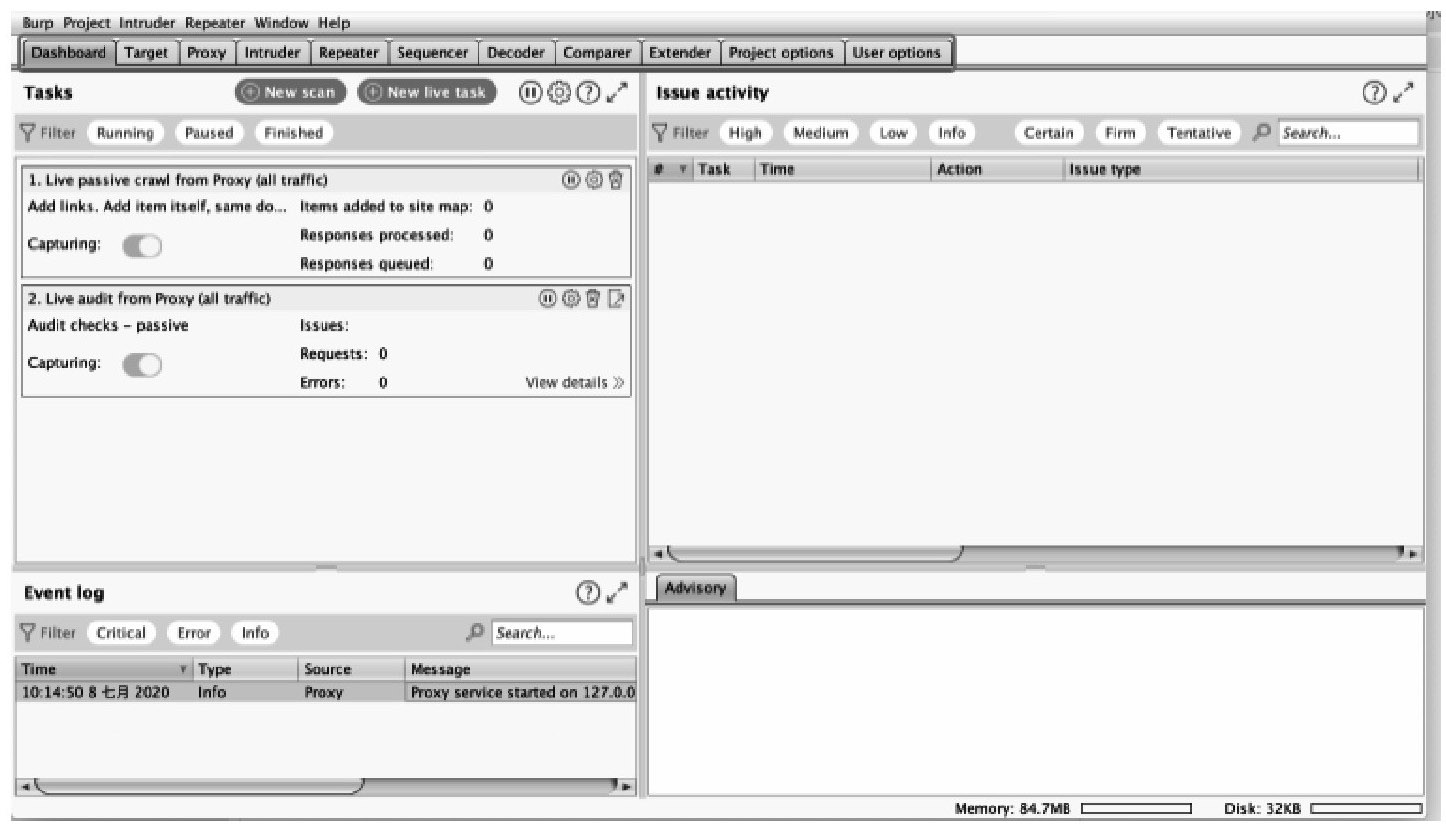1446x825 pixels.
Task: Click the Event log filter funnel icon
Action: pyautogui.click(x=29, y=633)
